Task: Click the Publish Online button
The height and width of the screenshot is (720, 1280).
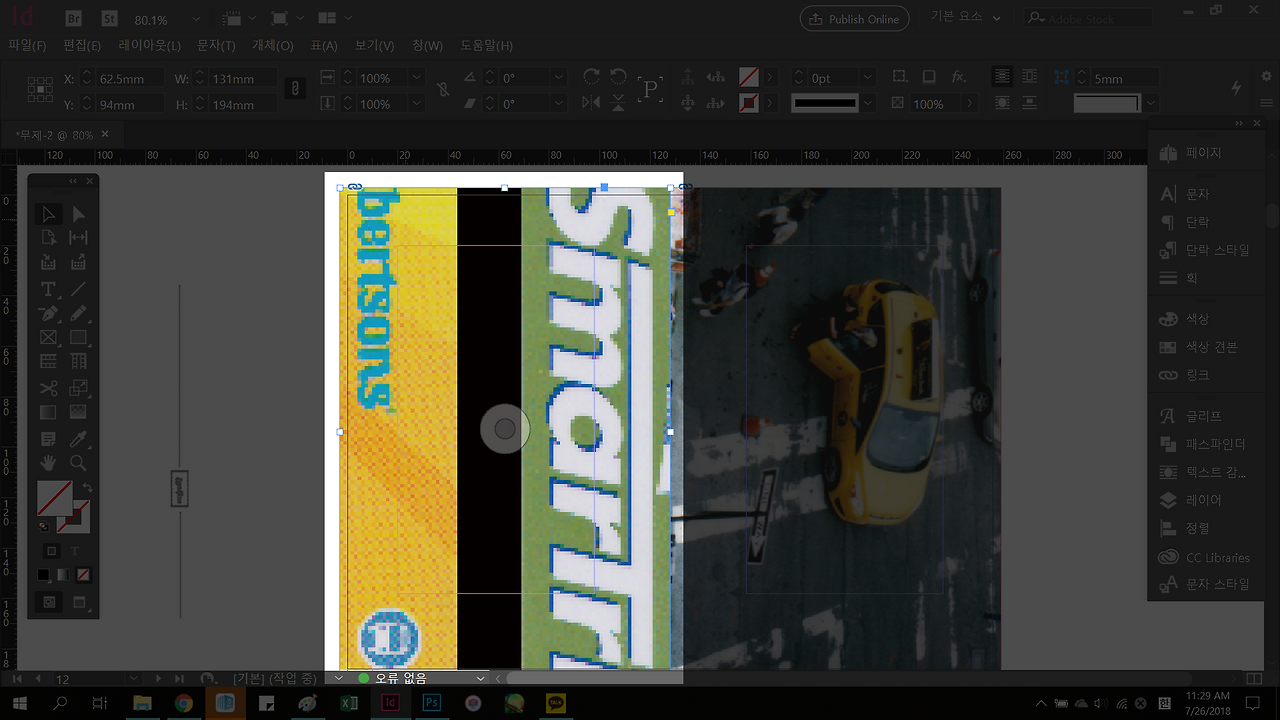Action: [x=855, y=19]
